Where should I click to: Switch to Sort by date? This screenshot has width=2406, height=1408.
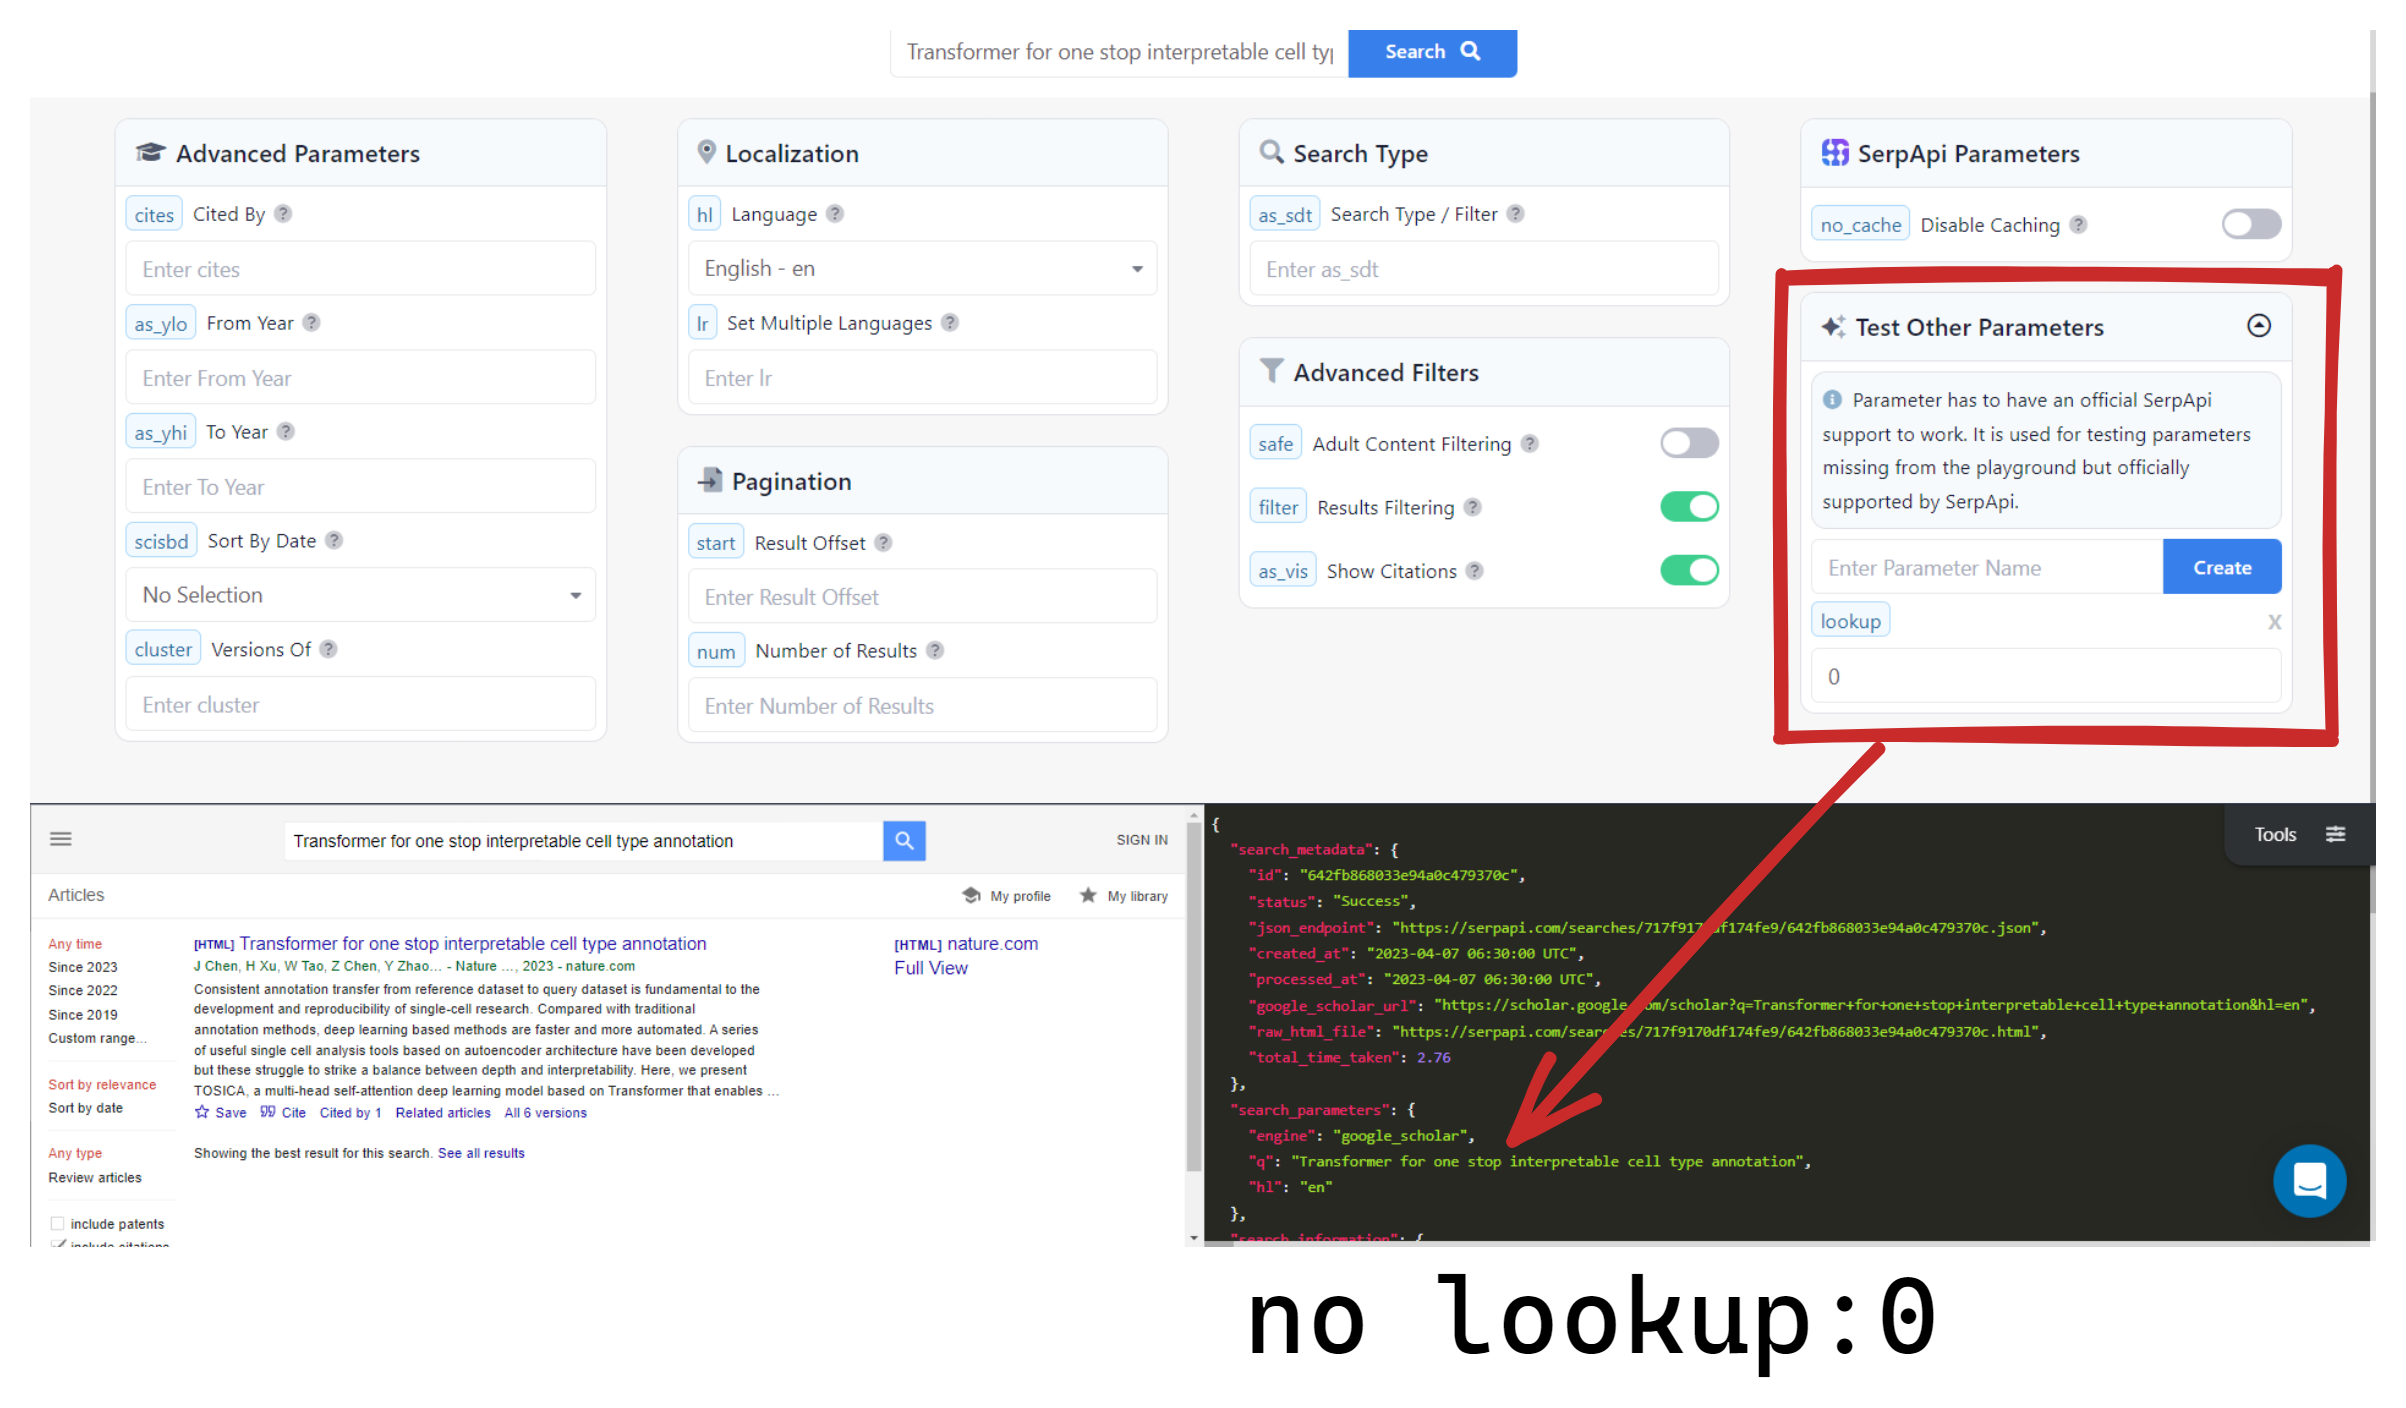(x=85, y=1108)
